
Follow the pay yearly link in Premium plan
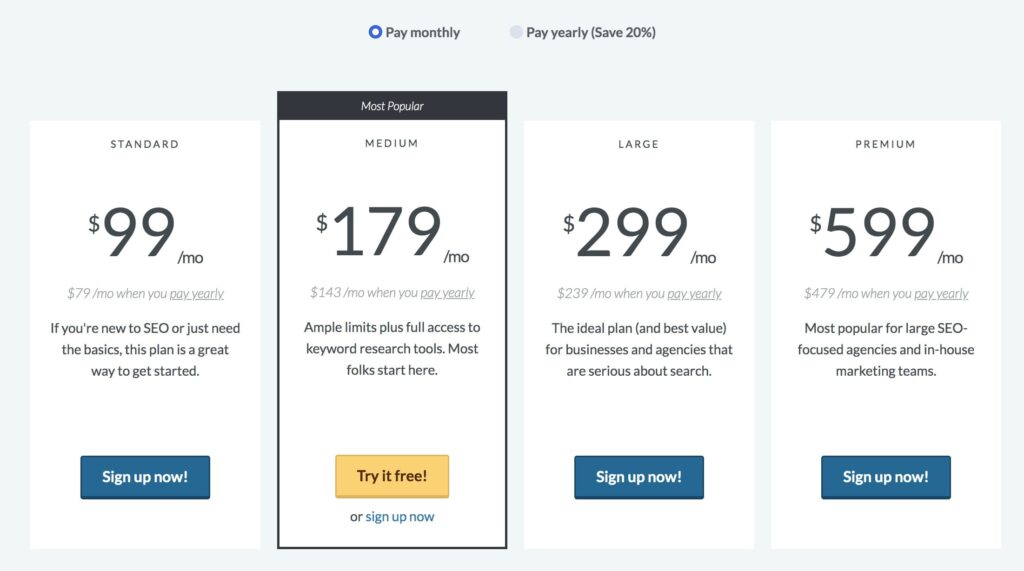[941, 294]
